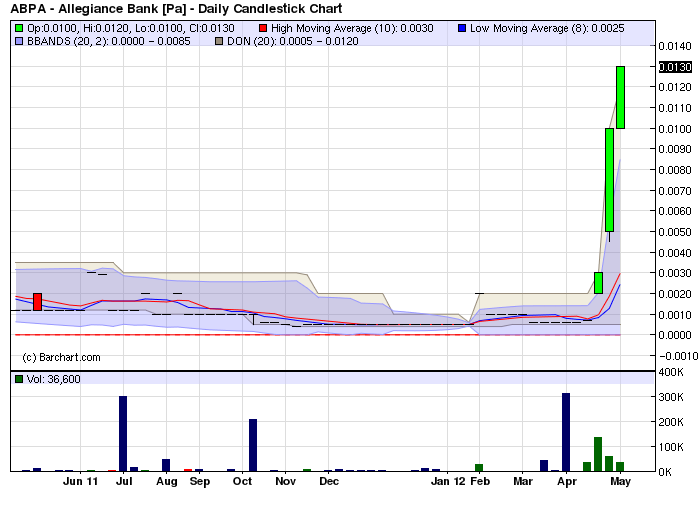Click the red High Moving Average swatch
The height and width of the screenshot is (512, 700).
pyautogui.click(x=263, y=28)
